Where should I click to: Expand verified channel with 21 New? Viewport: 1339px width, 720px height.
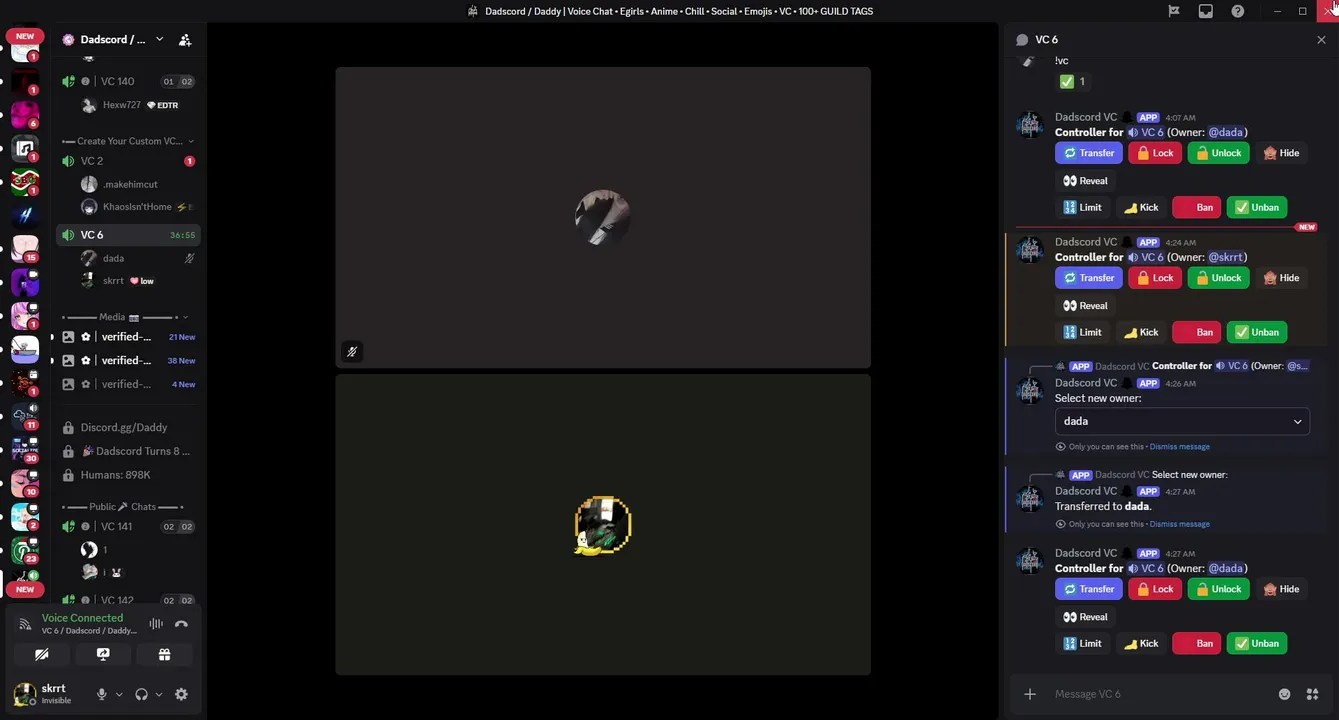[126, 337]
